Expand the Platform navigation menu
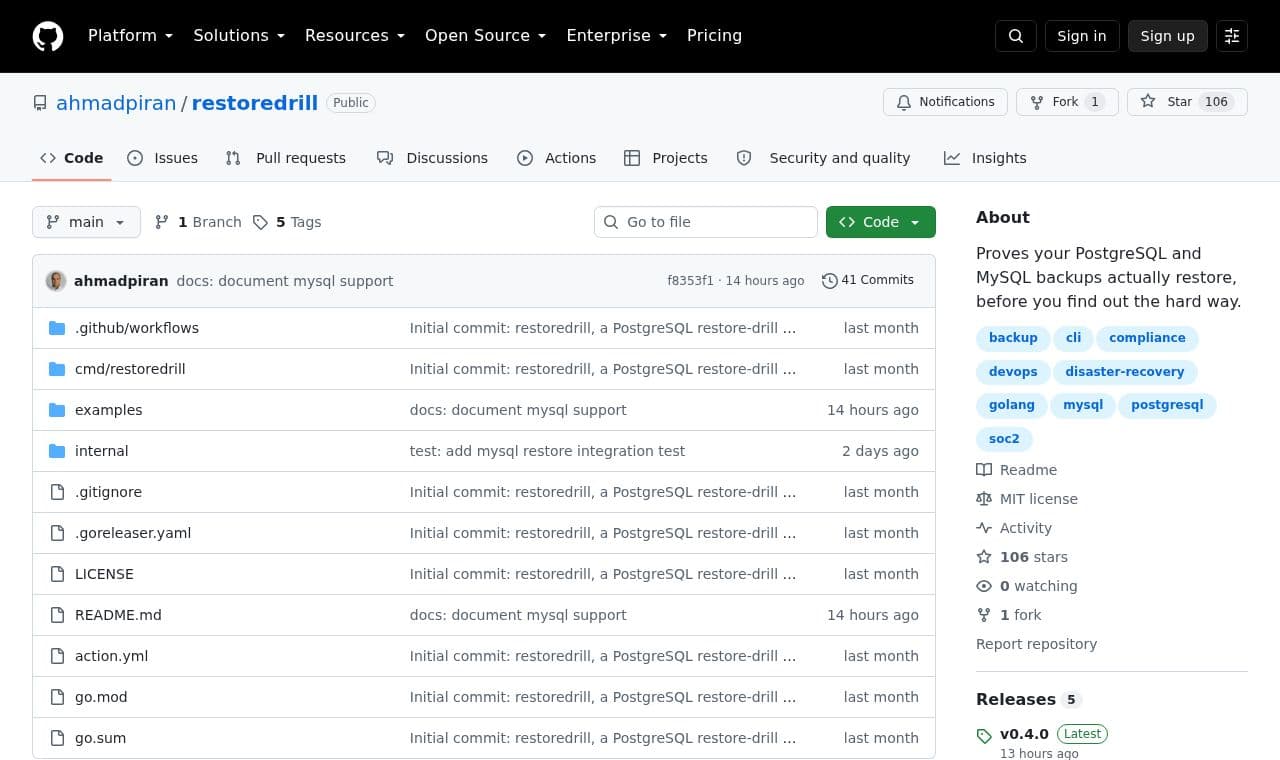 pos(131,36)
